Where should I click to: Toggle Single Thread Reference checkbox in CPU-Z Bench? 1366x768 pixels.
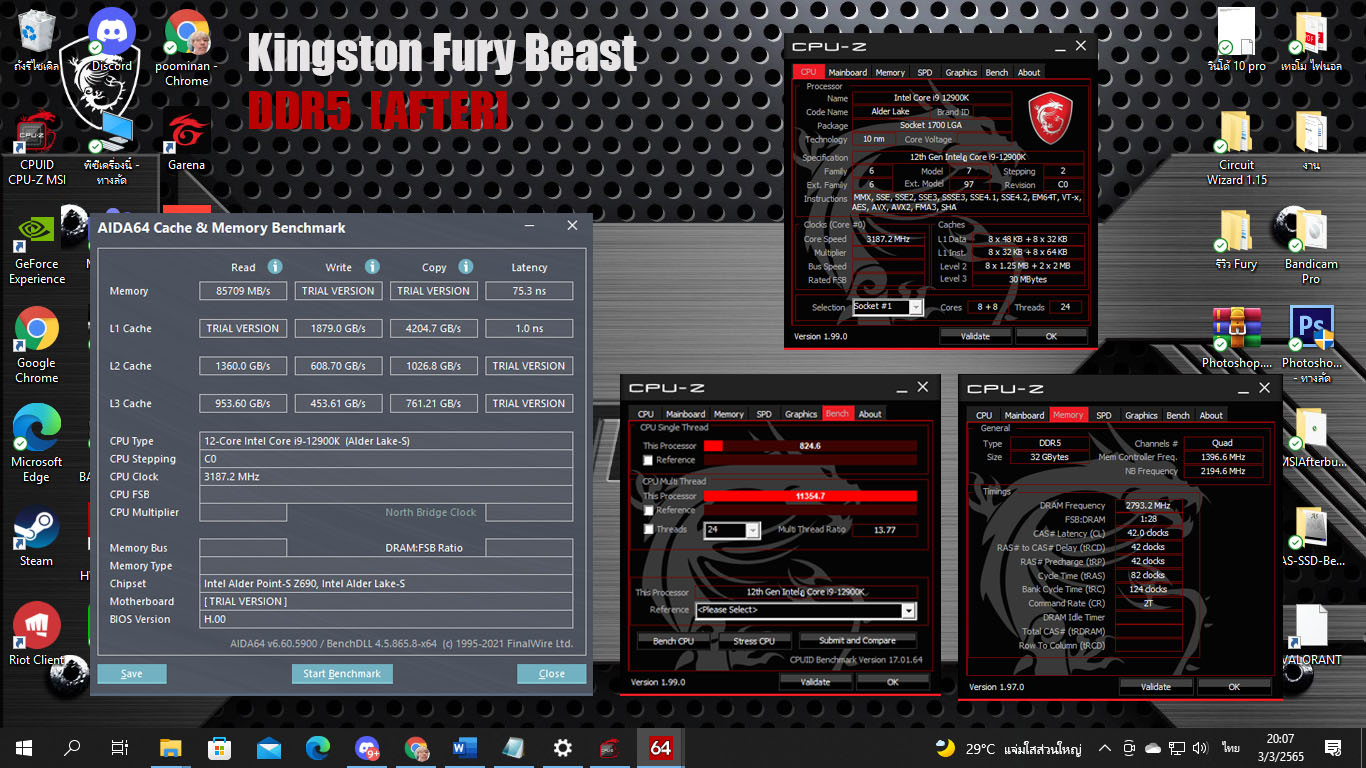tap(649, 460)
